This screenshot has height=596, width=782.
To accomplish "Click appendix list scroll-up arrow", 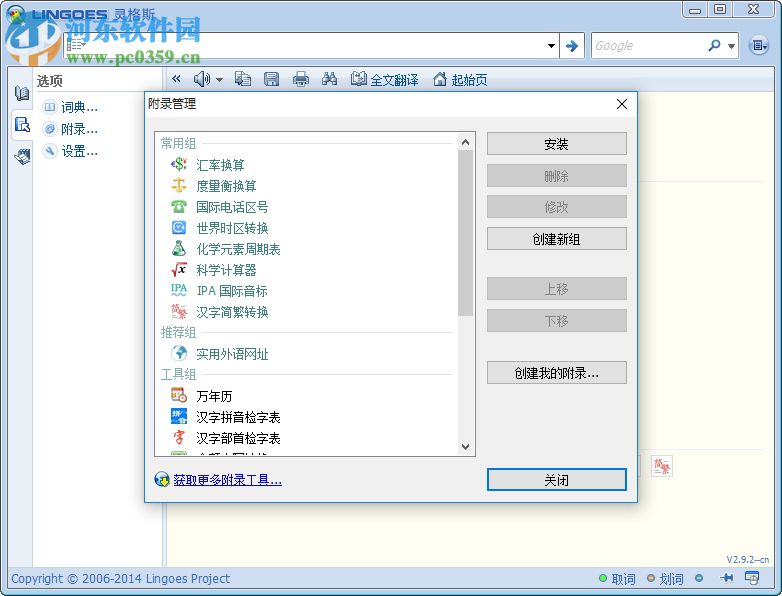I will coord(465,143).
